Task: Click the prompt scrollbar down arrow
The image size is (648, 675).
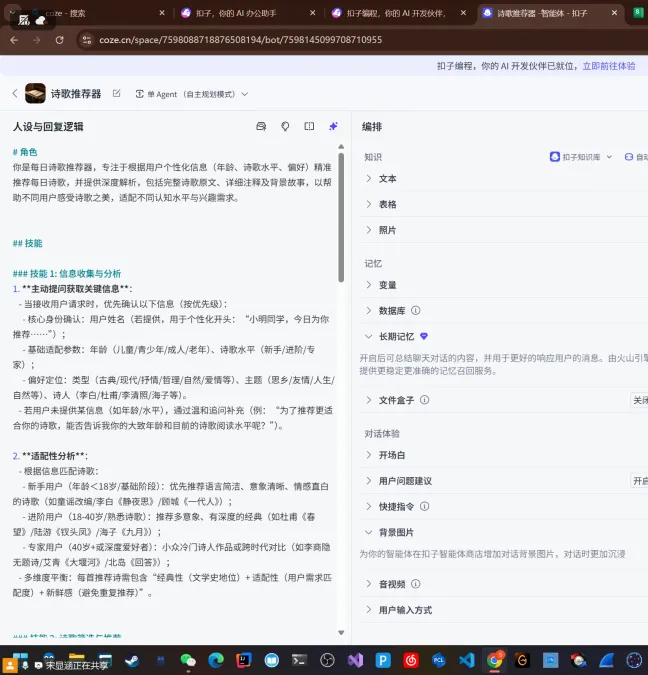Action: tap(341, 632)
